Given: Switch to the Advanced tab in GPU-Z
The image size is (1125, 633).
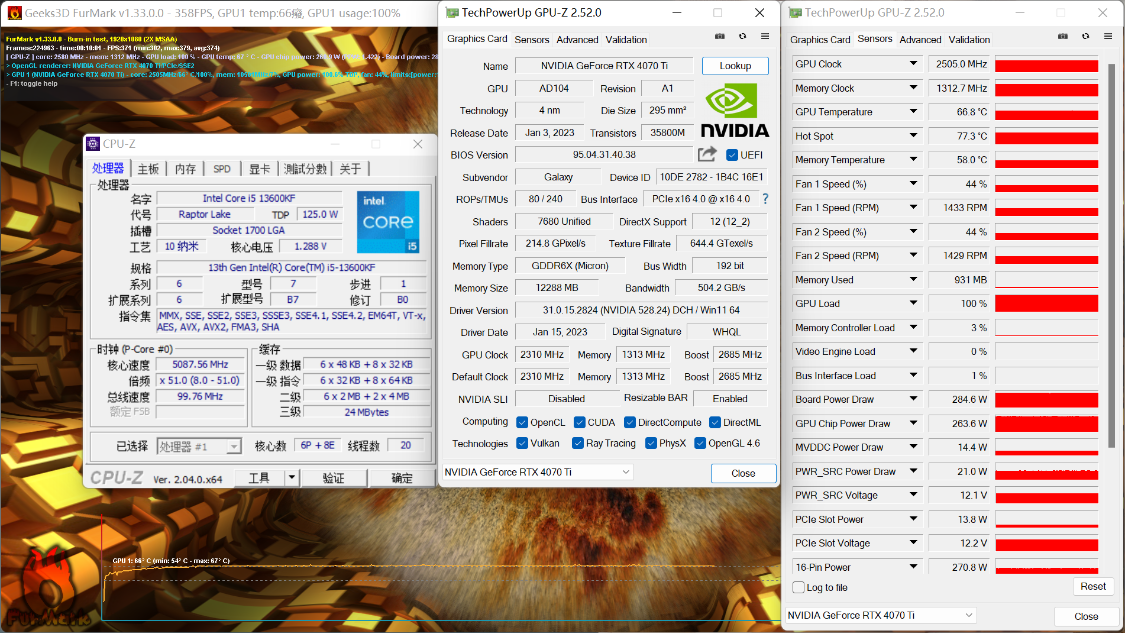Looking at the screenshot, I should point(577,39).
